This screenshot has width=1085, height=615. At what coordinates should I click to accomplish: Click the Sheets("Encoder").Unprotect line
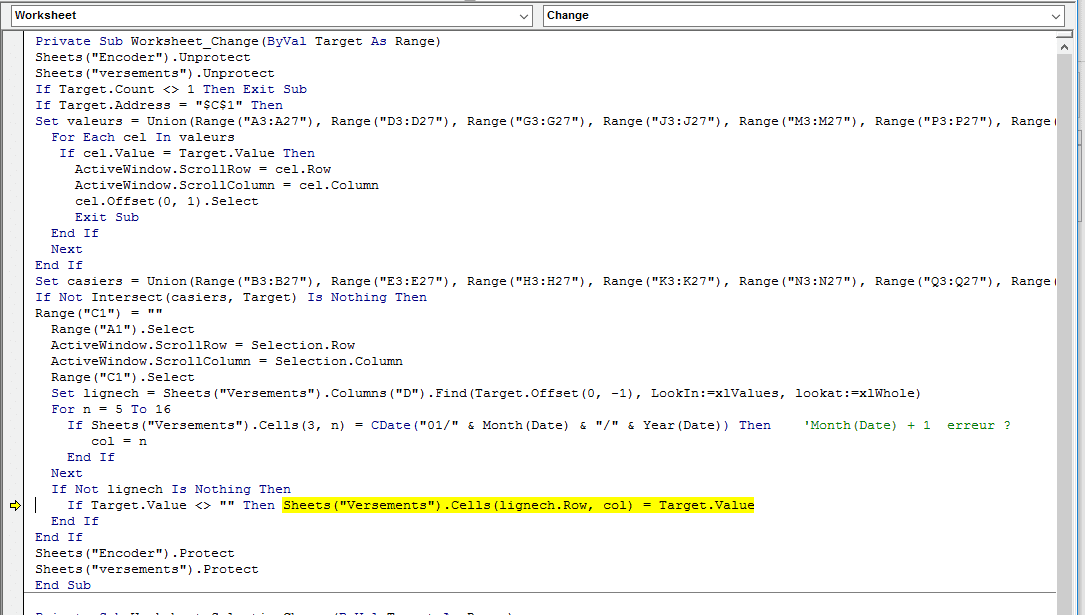(142, 57)
